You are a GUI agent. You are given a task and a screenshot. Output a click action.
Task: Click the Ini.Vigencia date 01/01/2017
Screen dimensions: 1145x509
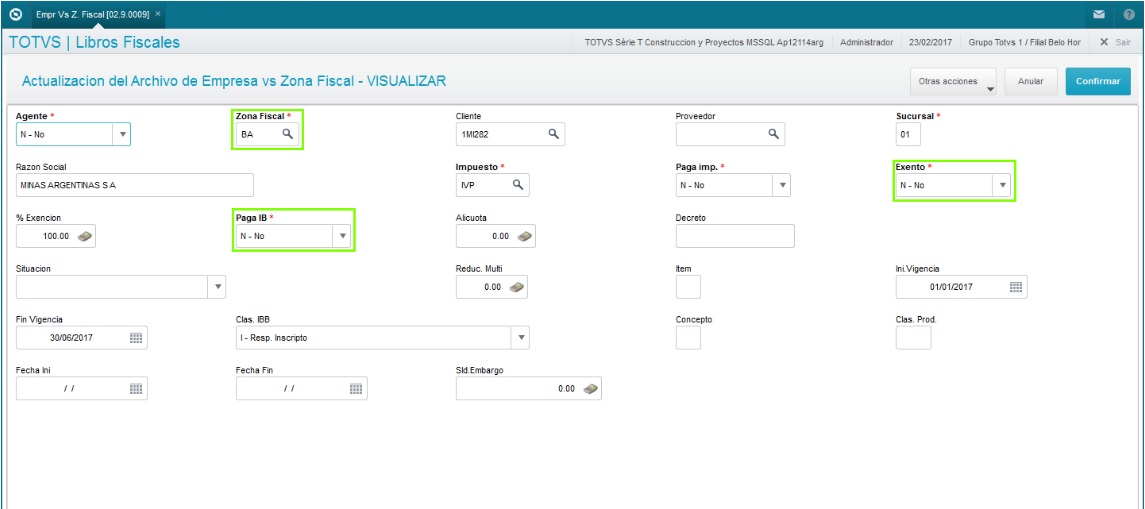951,287
